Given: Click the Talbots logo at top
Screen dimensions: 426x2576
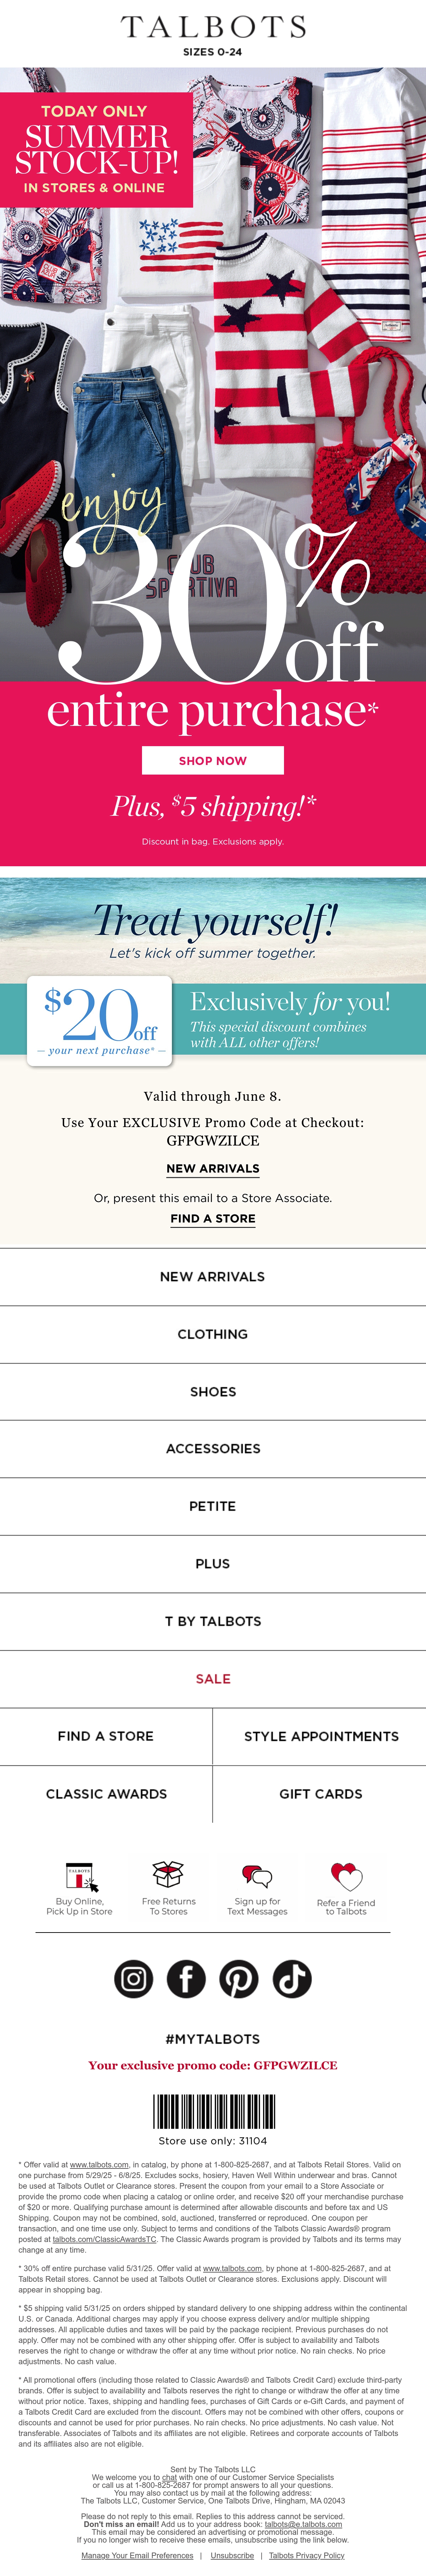Looking at the screenshot, I should [x=213, y=27].
